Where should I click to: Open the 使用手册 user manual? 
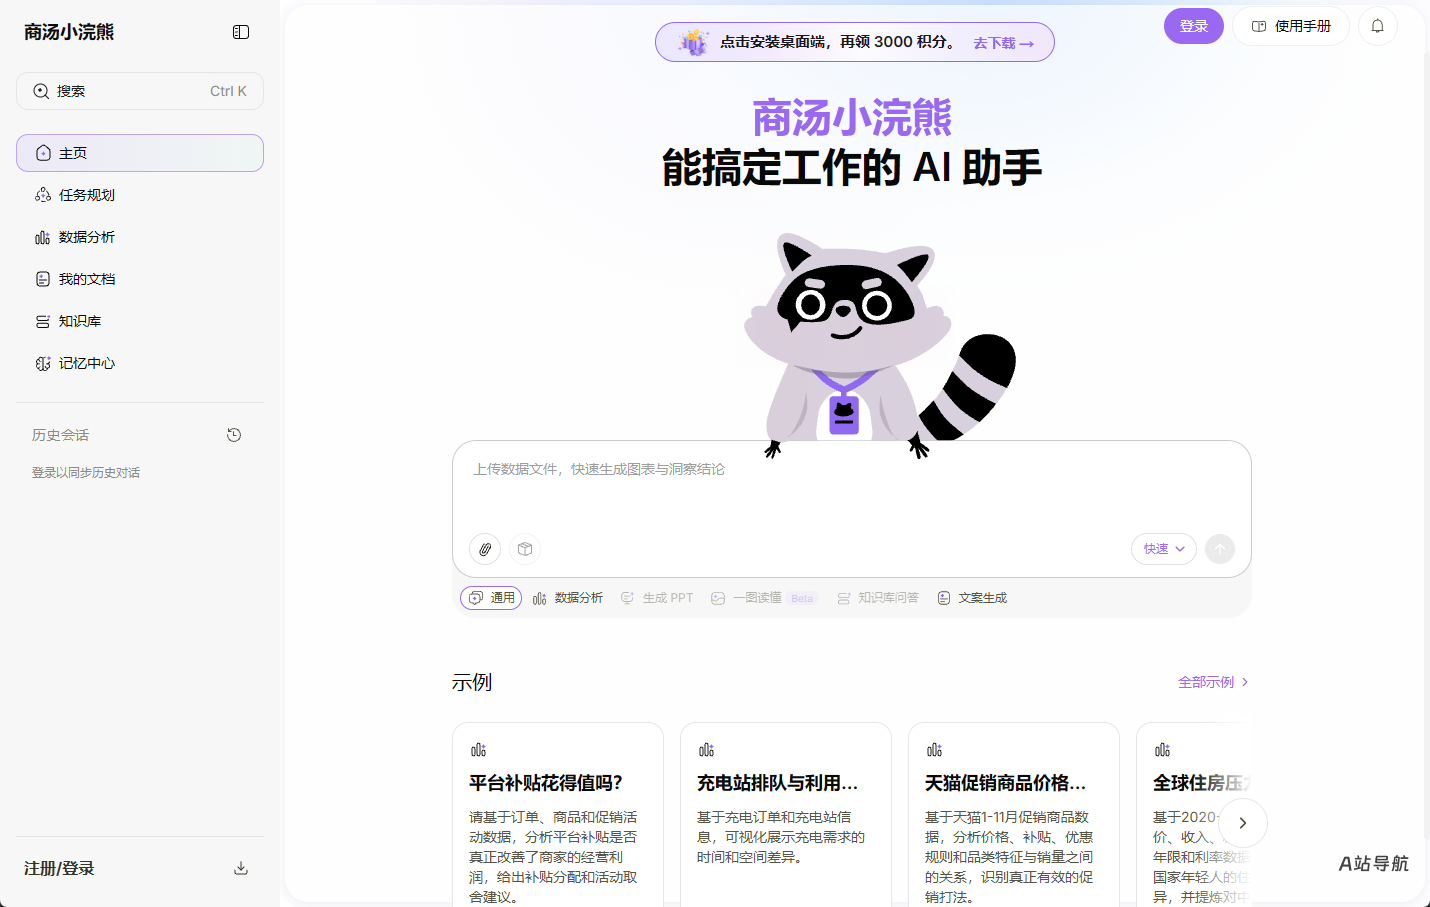(1291, 26)
